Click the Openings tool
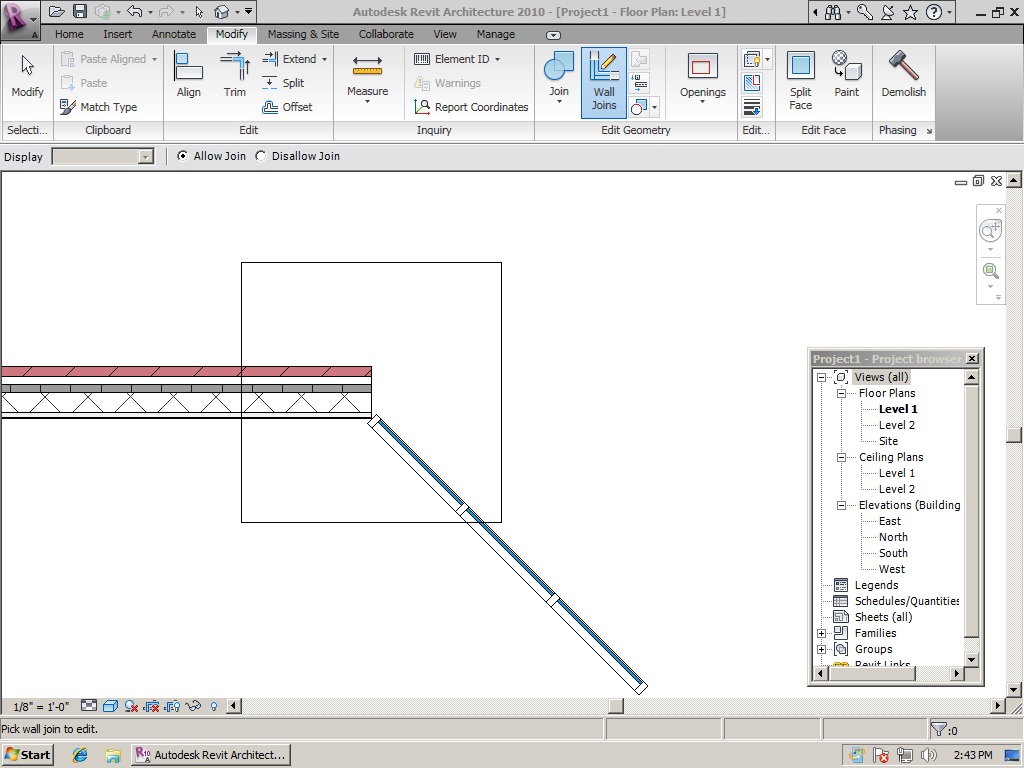This screenshot has height=768, width=1024. point(703,78)
